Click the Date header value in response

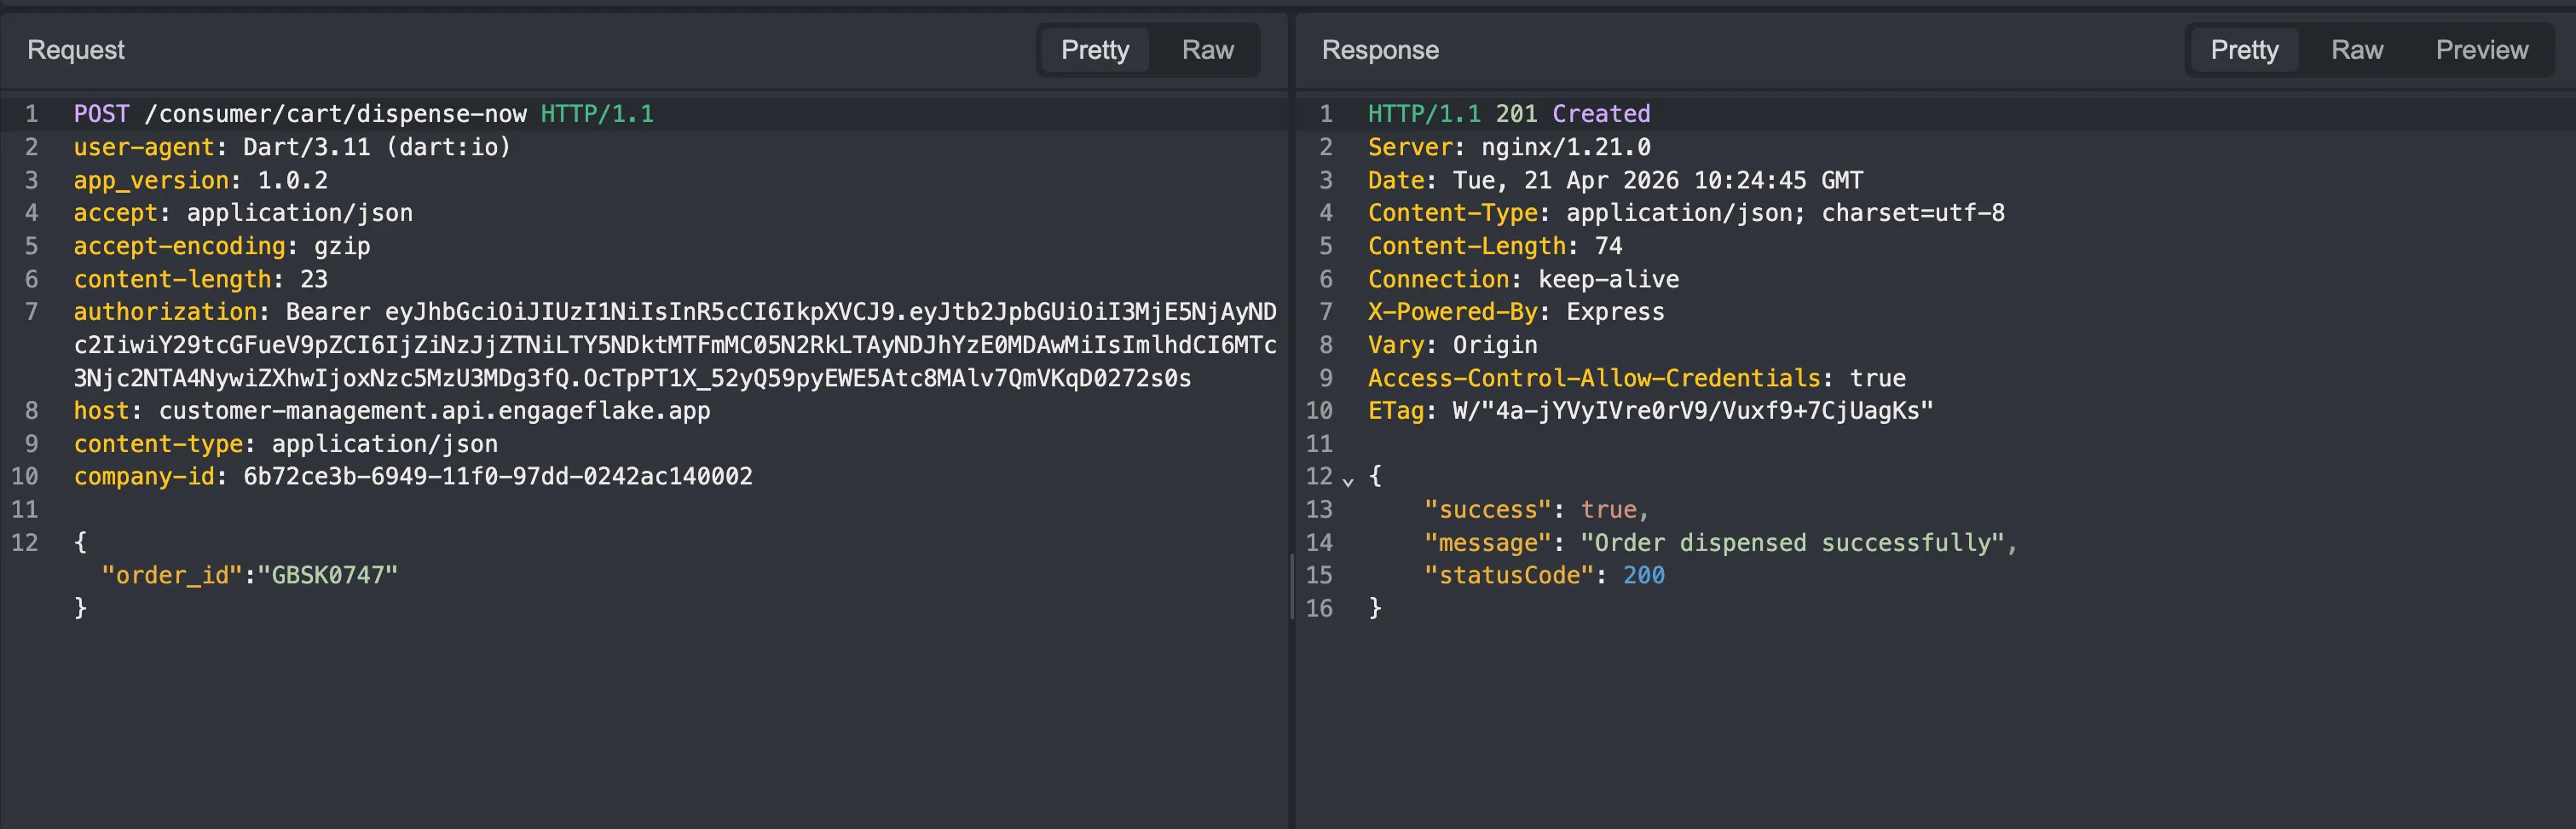point(1657,181)
